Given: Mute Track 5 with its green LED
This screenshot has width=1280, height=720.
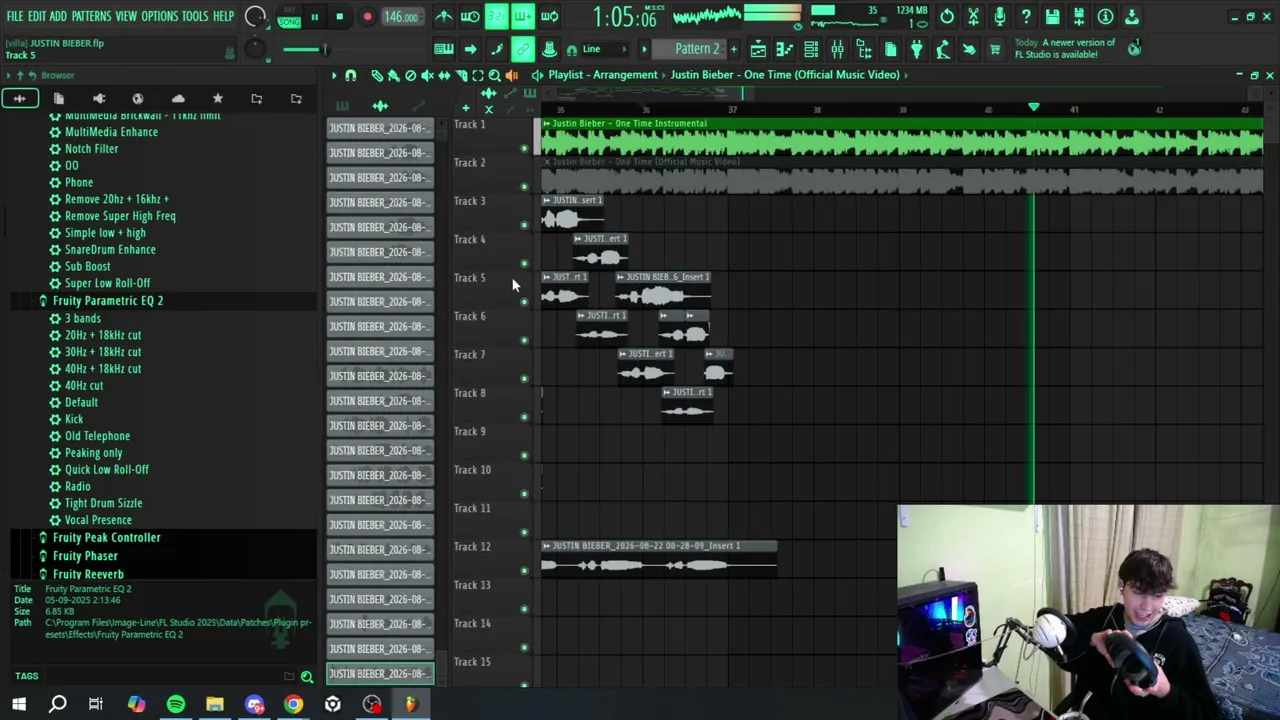Looking at the screenshot, I should [524, 302].
